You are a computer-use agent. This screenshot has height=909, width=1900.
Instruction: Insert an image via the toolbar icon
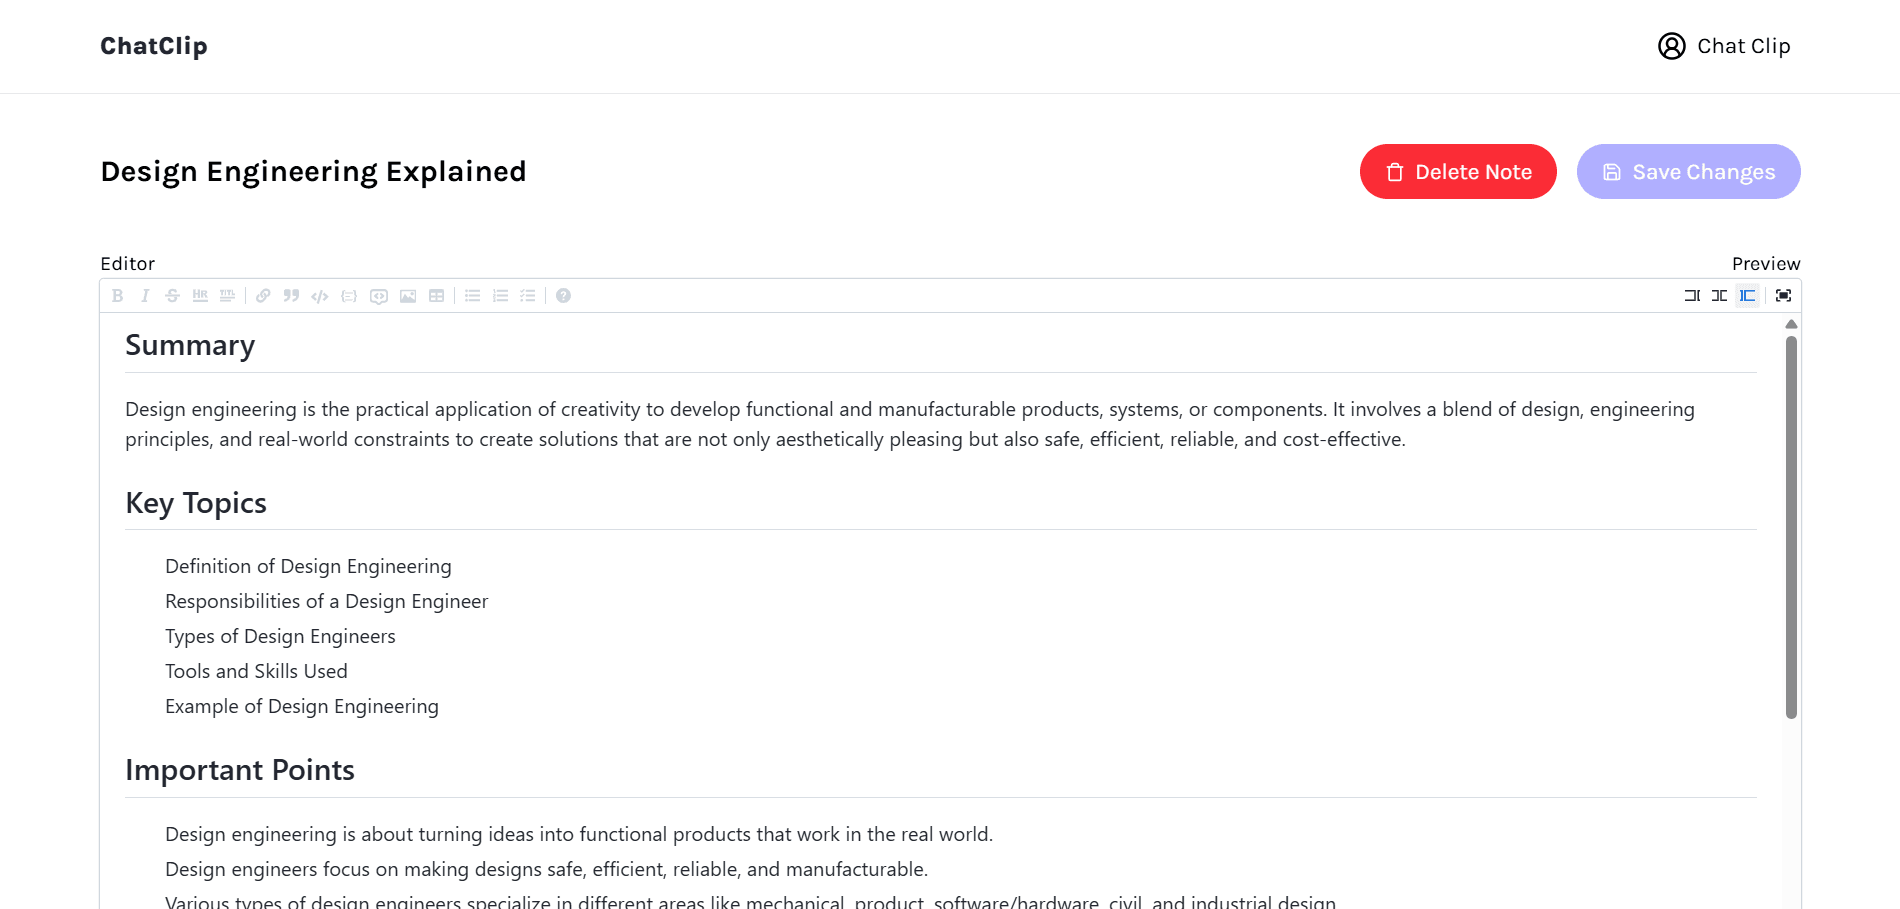pyautogui.click(x=408, y=296)
